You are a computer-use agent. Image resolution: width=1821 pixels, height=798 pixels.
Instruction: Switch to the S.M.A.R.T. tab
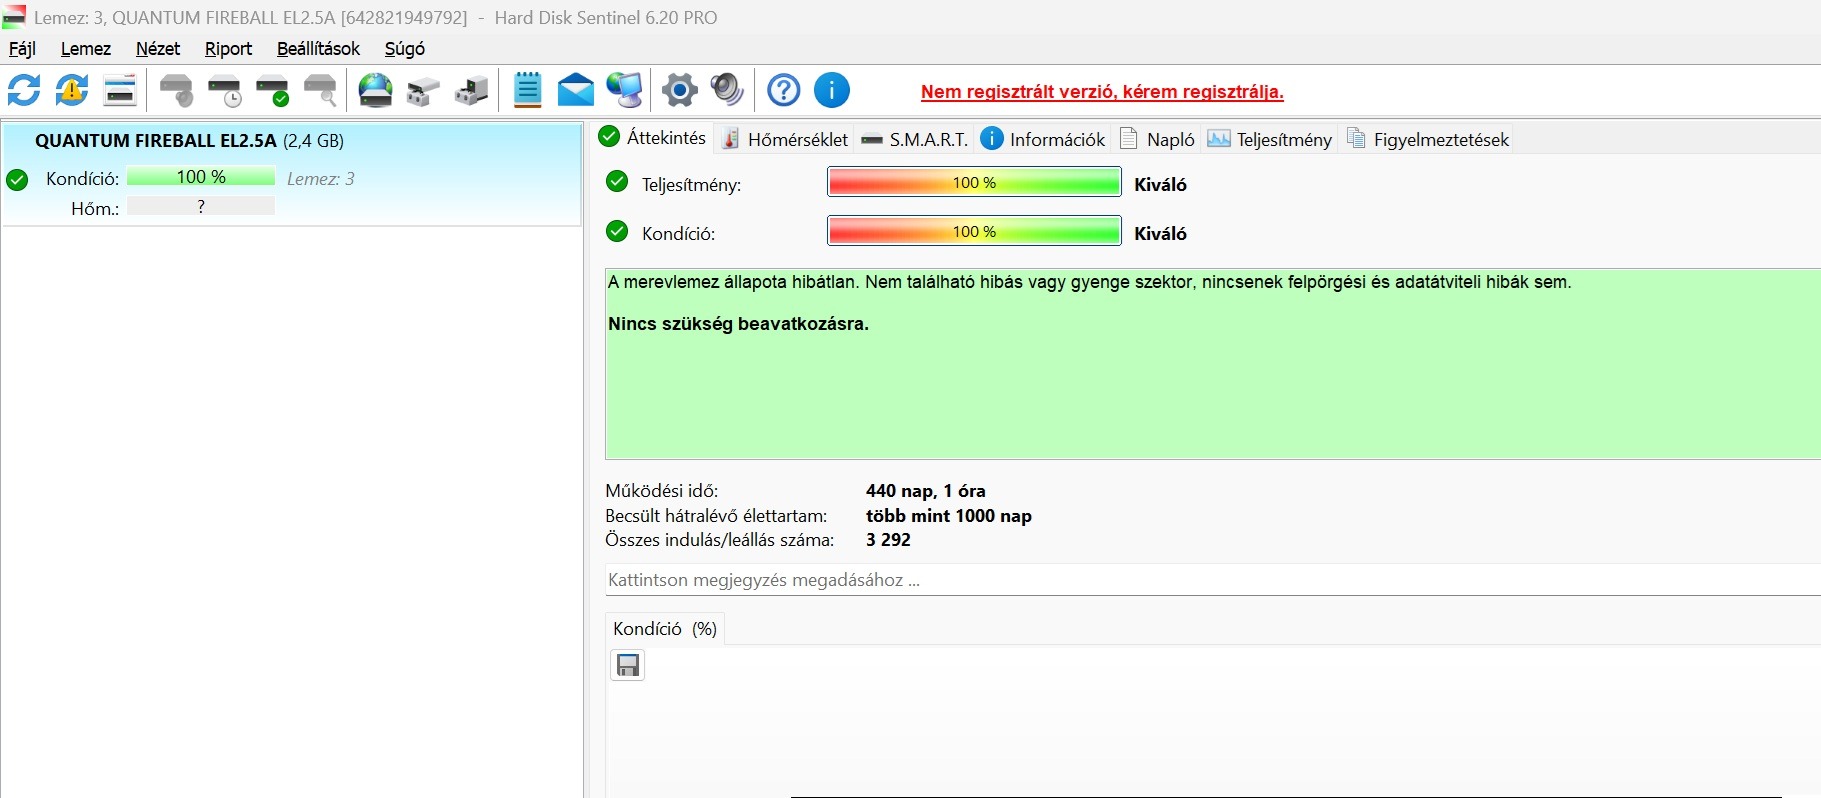point(915,139)
